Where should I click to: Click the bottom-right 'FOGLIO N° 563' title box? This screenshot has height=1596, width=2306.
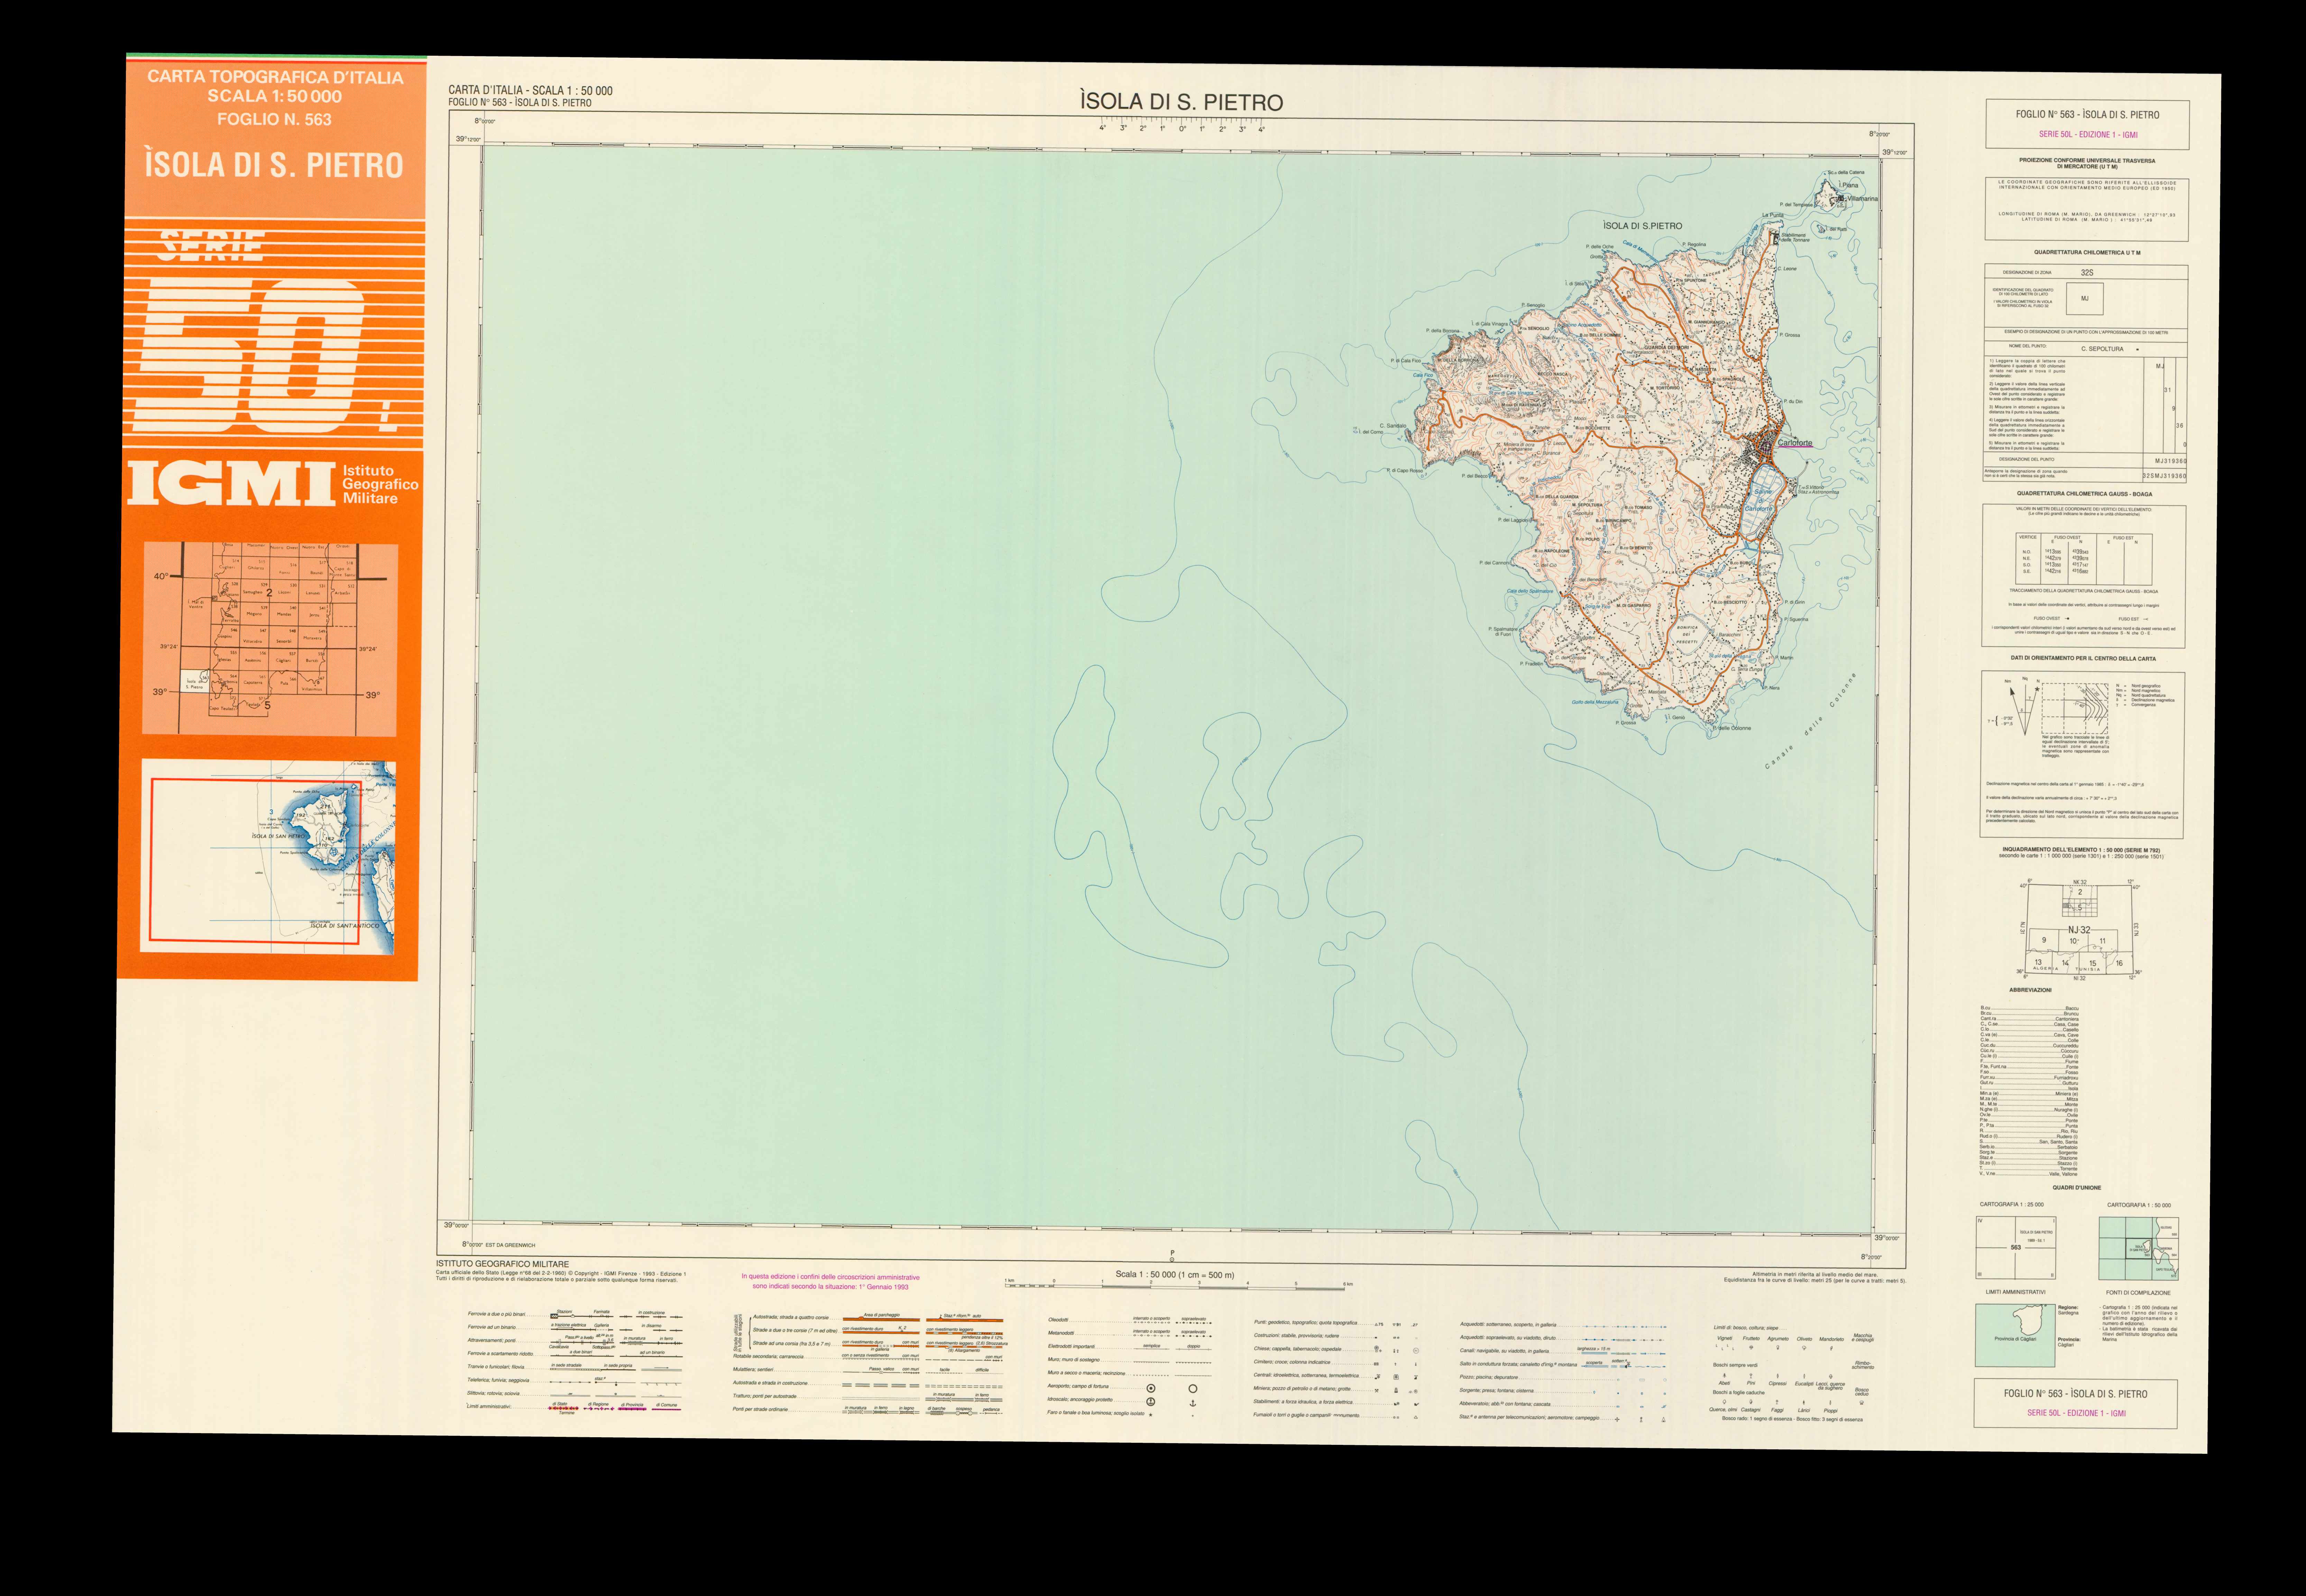pos(2076,1403)
